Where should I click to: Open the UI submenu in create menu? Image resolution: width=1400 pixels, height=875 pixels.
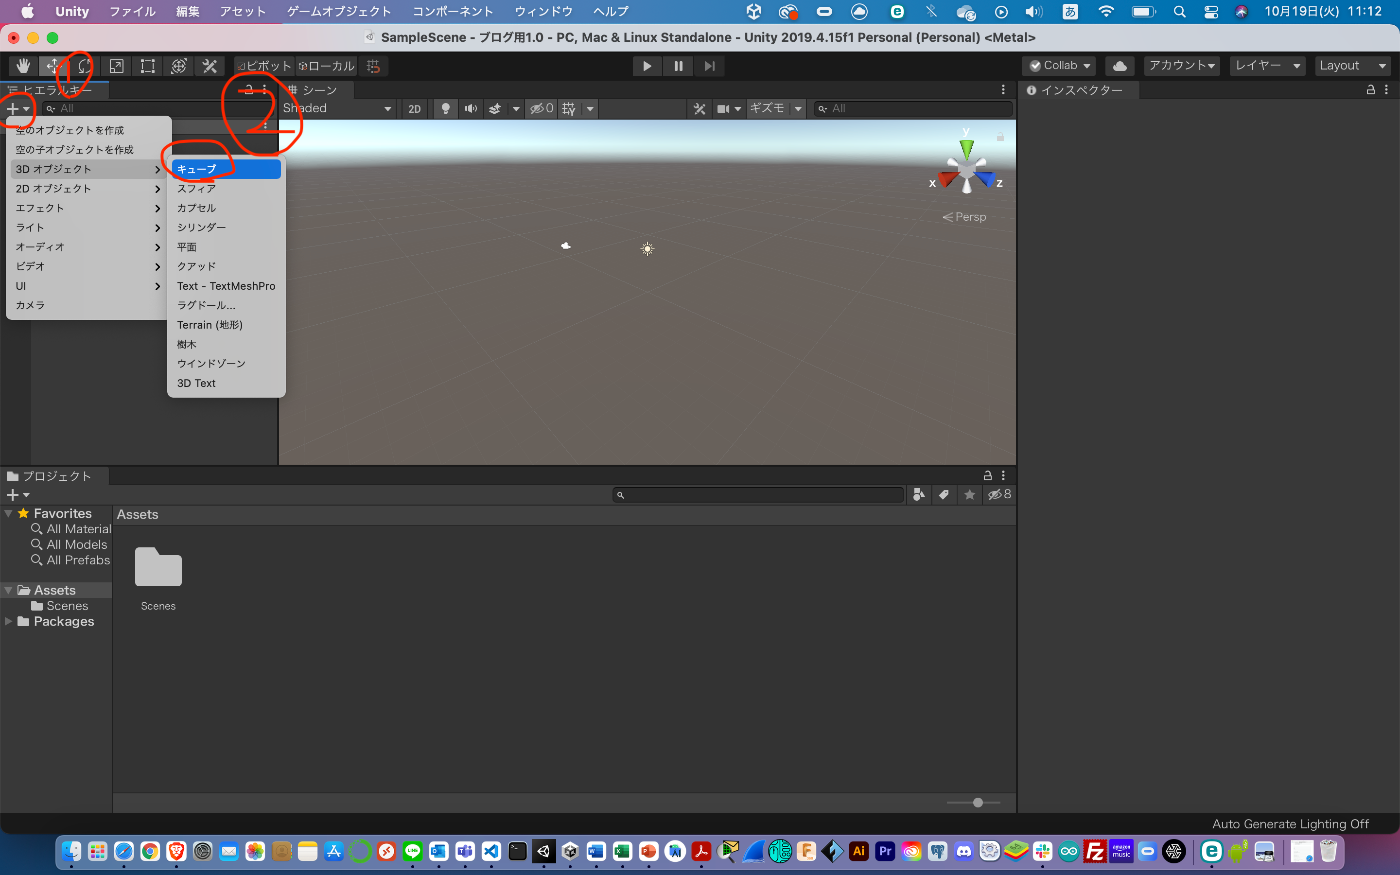pyautogui.click(x=88, y=286)
